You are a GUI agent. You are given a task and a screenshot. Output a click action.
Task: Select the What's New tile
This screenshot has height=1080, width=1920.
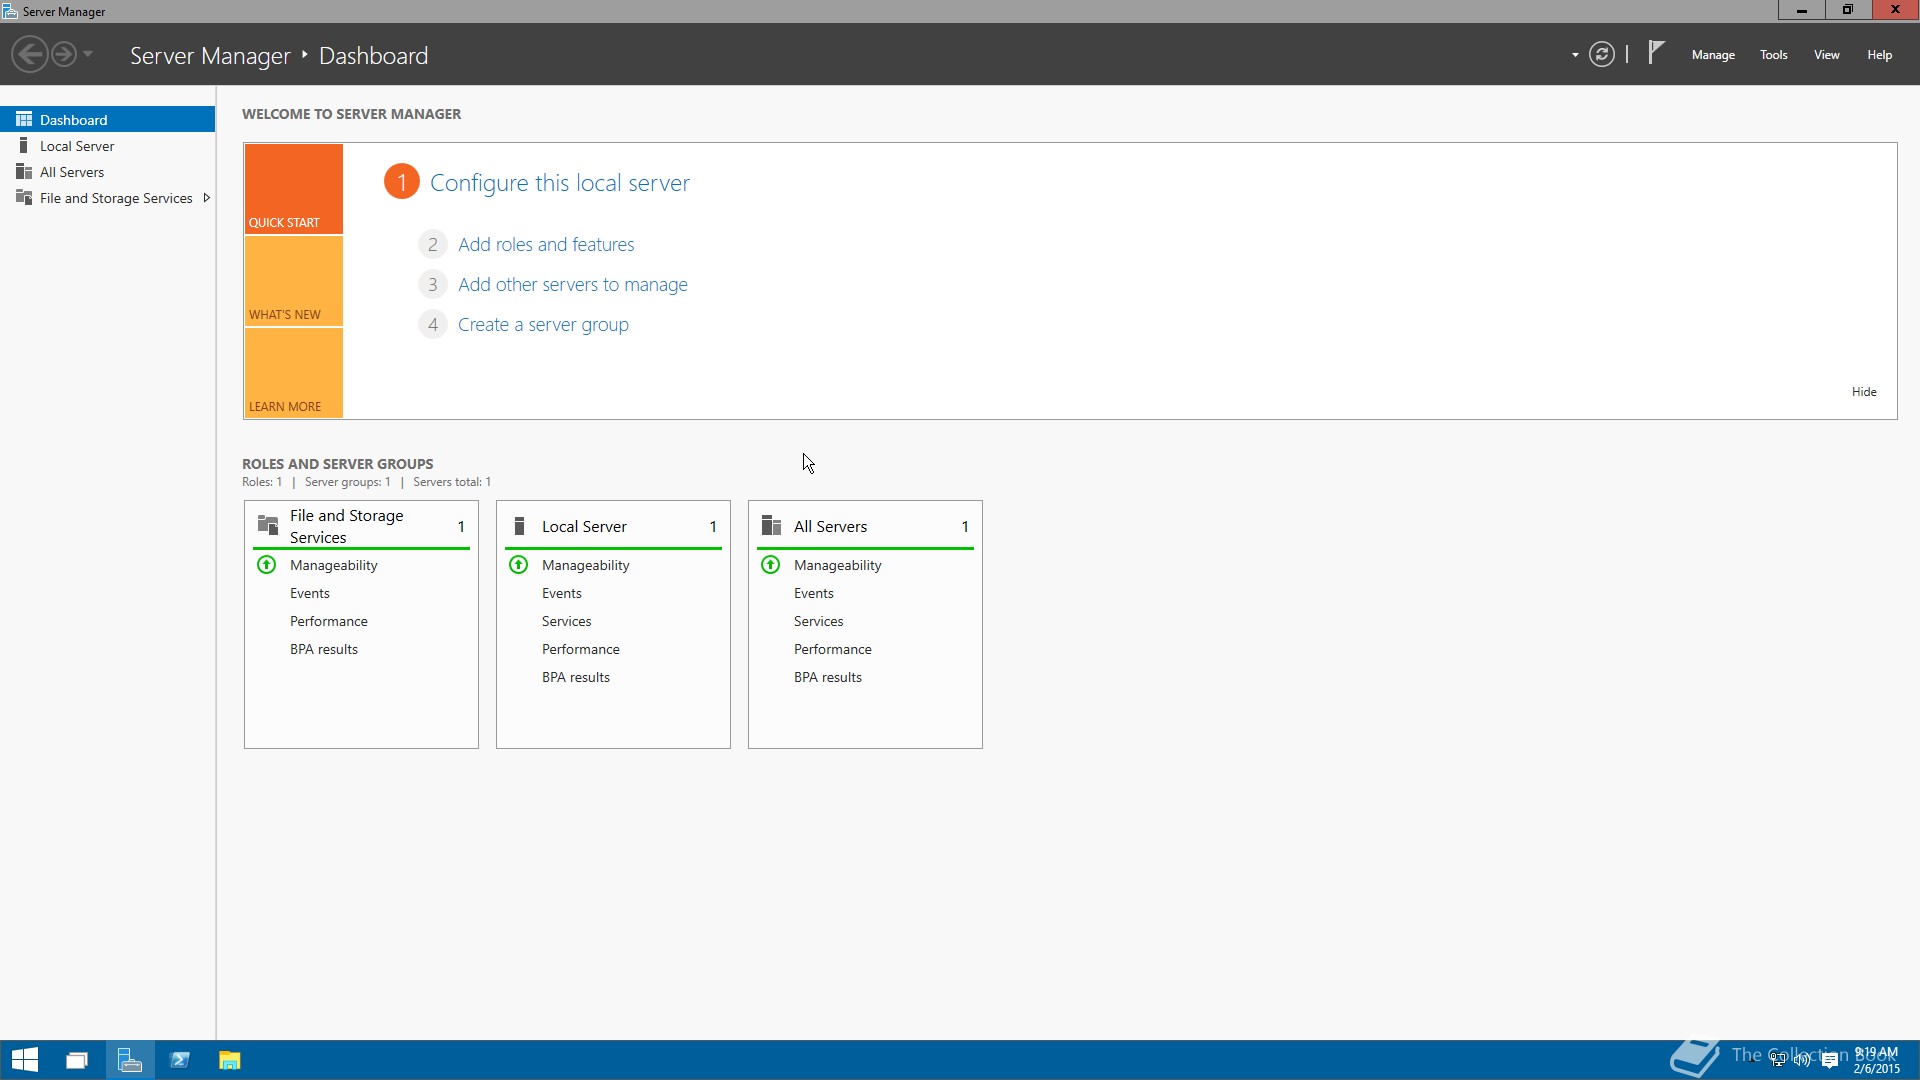point(294,281)
